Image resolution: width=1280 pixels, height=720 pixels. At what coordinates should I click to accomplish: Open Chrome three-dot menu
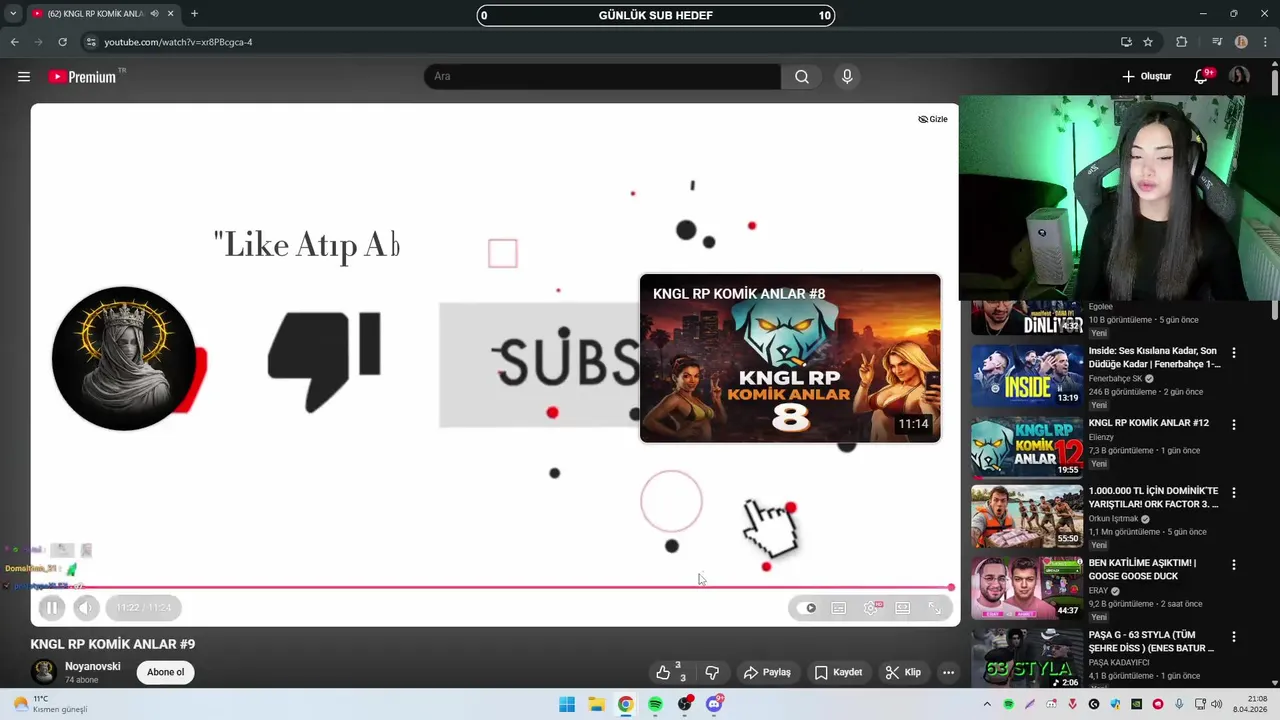(1265, 42)
